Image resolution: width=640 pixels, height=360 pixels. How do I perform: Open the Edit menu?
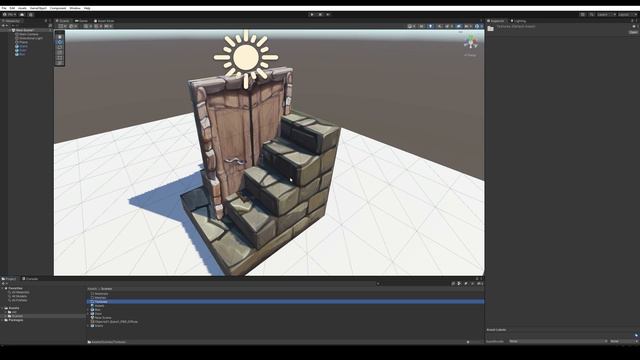pyautogui.click(x=12, y=8)
